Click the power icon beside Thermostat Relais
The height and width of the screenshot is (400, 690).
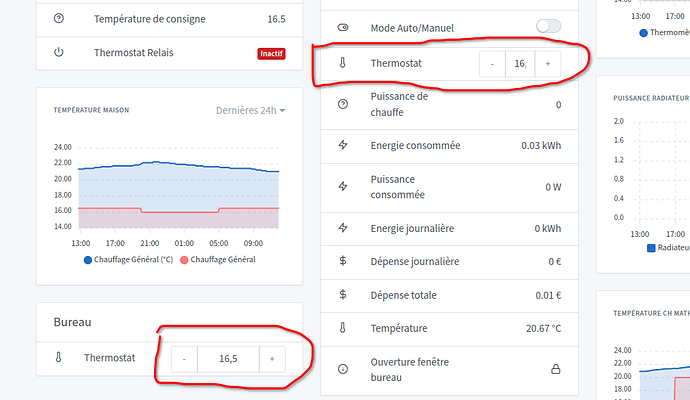click(58, 52)
